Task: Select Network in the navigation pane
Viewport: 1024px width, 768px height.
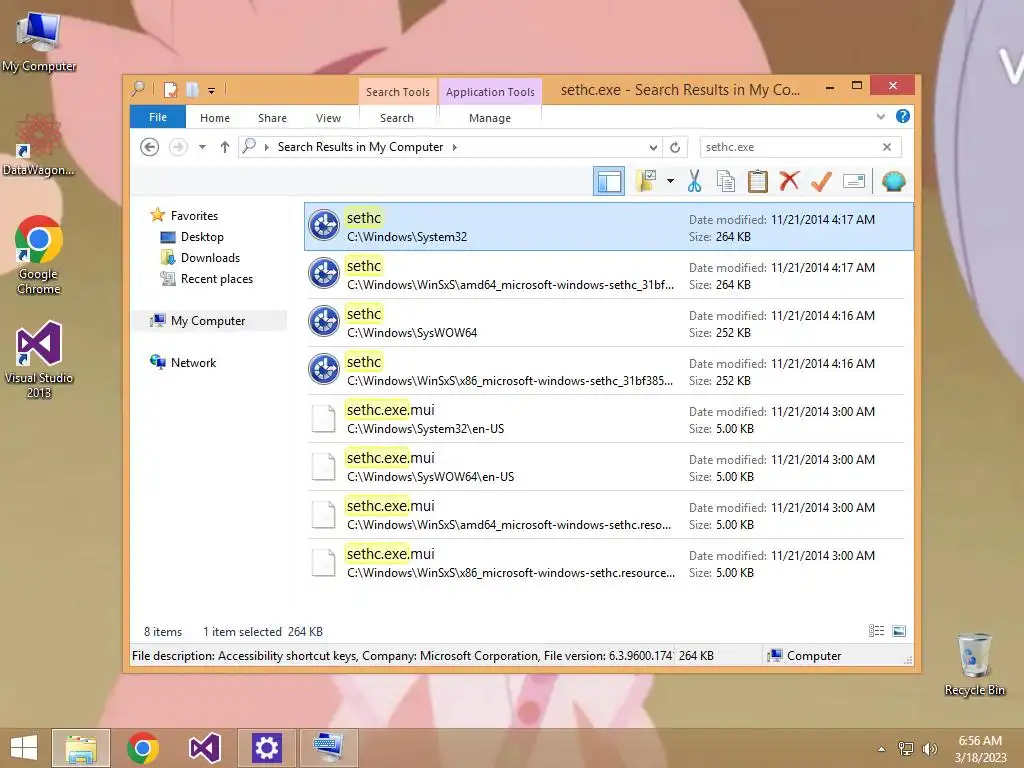Action: (193, 363)
